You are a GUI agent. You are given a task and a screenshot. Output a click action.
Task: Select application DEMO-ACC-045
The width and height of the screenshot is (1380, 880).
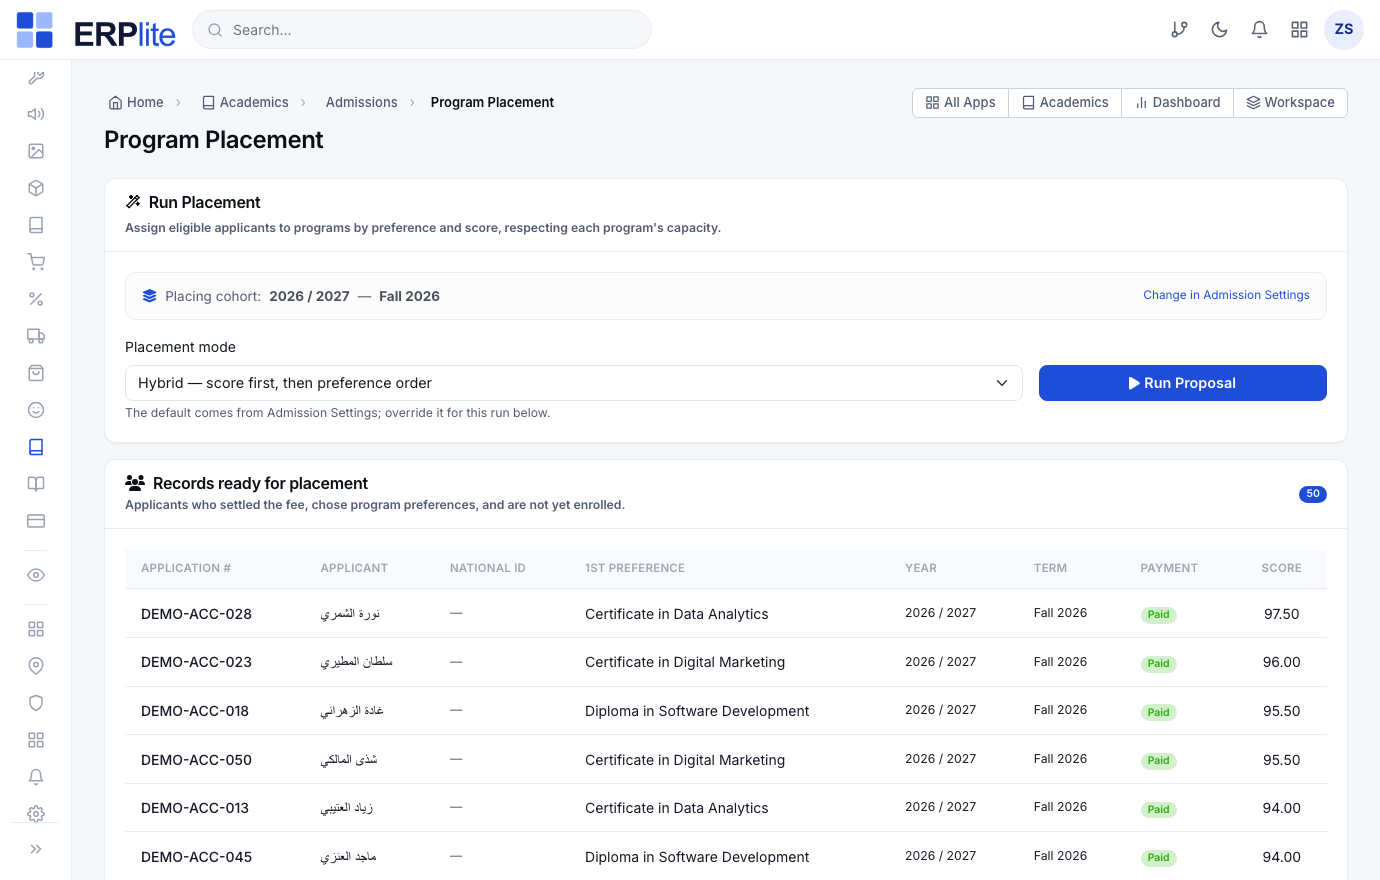pyautogui.click(x=196, y=857)
